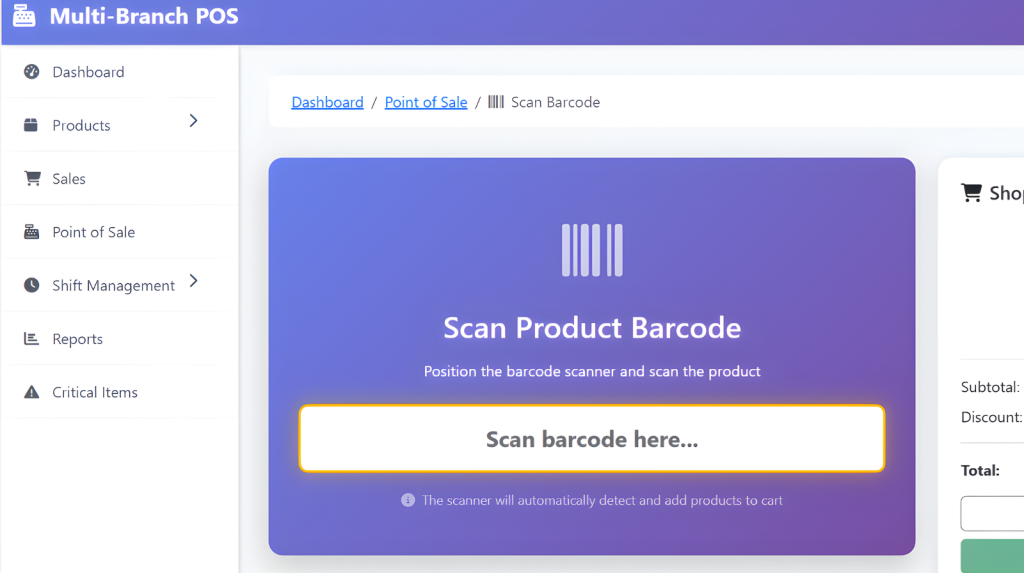
Task: Click the Sales cart icon in sidebar
Action: point(32,178)
